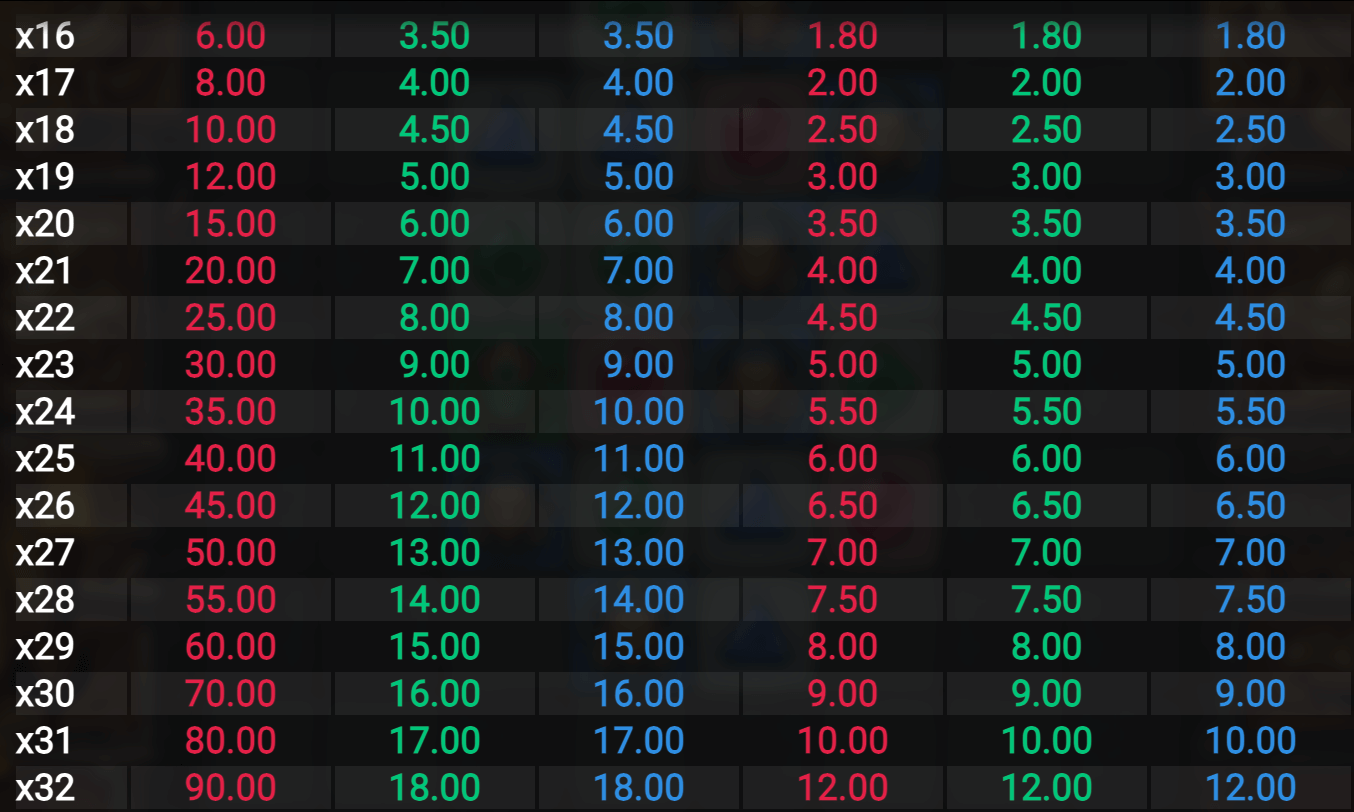The width and height of the screenshot is (1354, 812).
Task: Click red 35.00 in row x24
Action: [231, 412]
